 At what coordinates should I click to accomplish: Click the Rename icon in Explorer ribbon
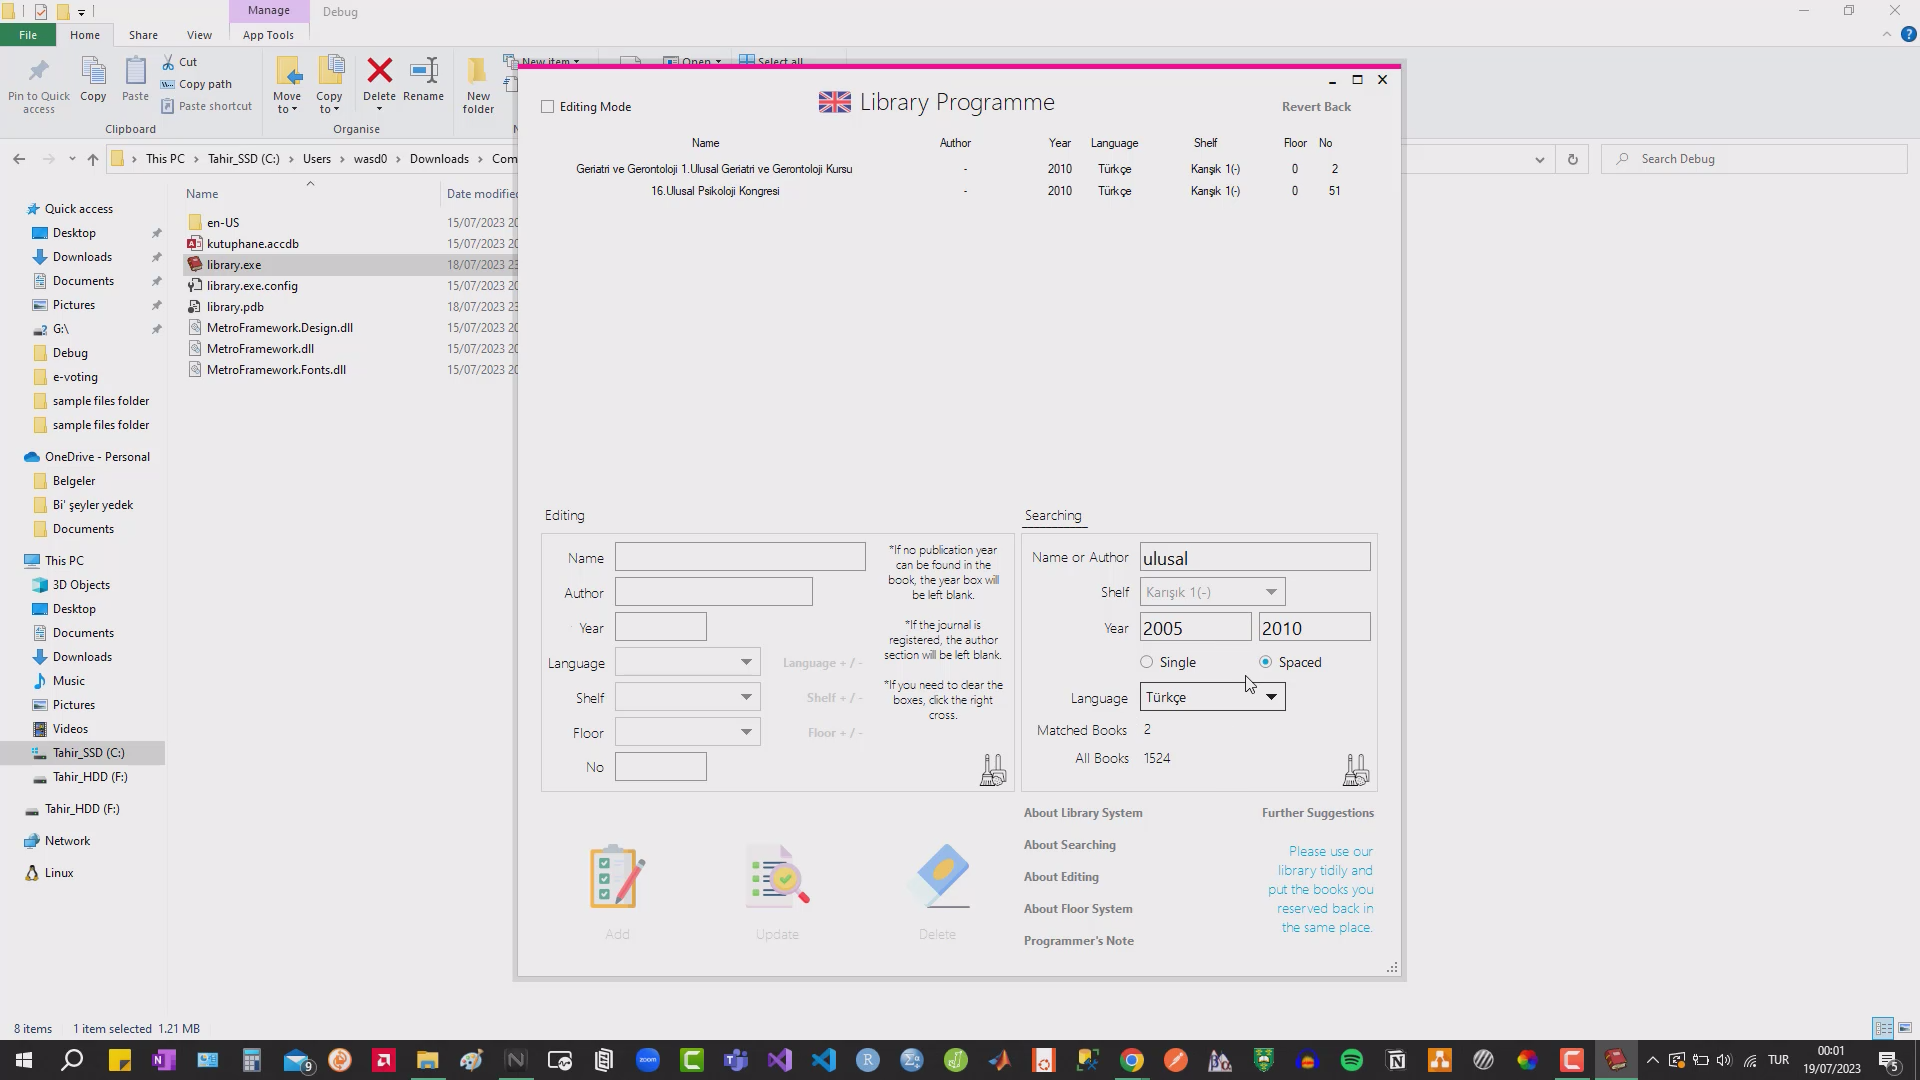click(x=424, y=70)
